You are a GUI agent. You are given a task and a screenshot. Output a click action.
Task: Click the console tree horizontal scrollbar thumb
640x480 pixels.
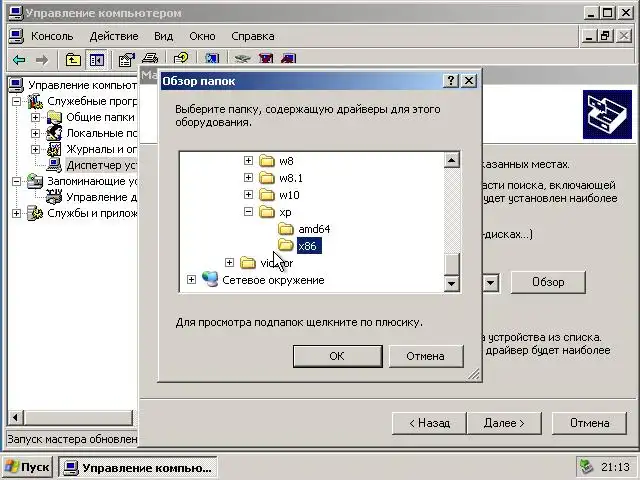point(78,418)
